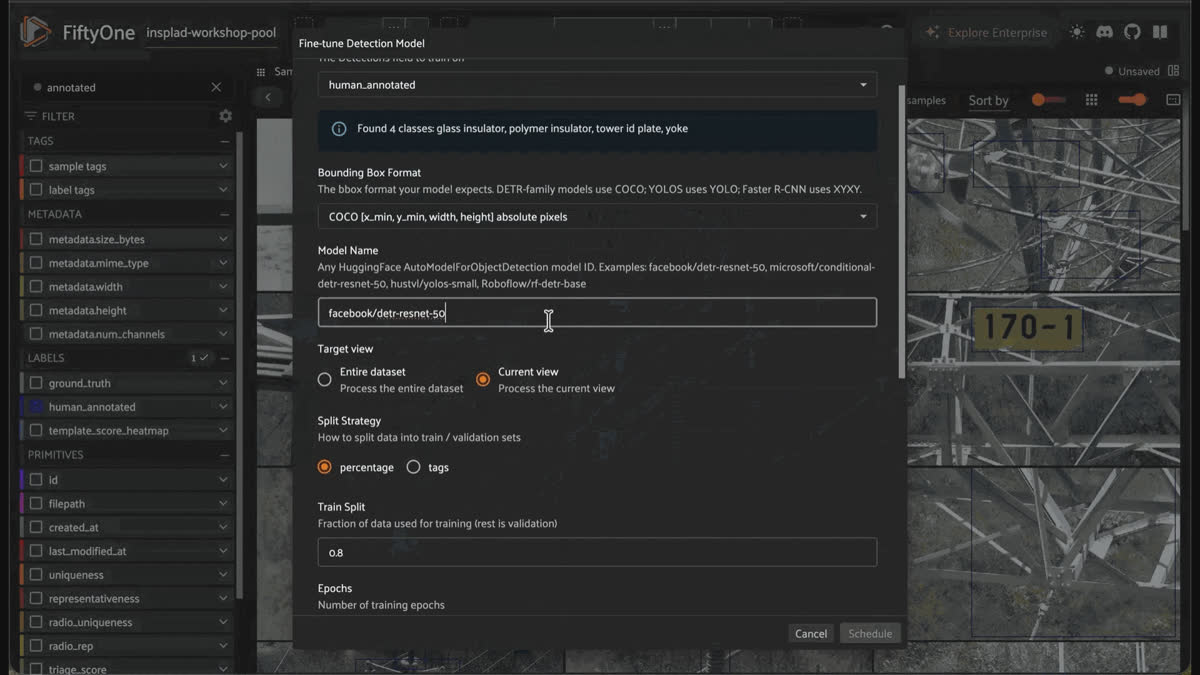Viewport: 1200px width, 675px height.
Task: Click the dataset name insplad-workshop-pool
Action: pos(211,33)
